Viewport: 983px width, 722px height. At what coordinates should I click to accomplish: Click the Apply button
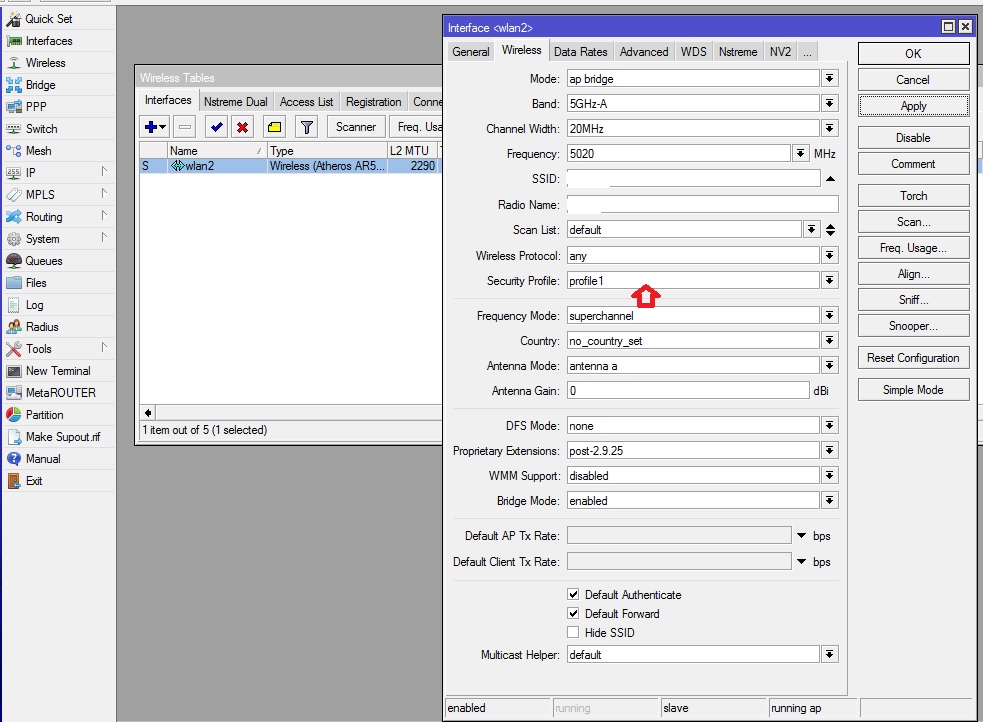coord(913,106)
